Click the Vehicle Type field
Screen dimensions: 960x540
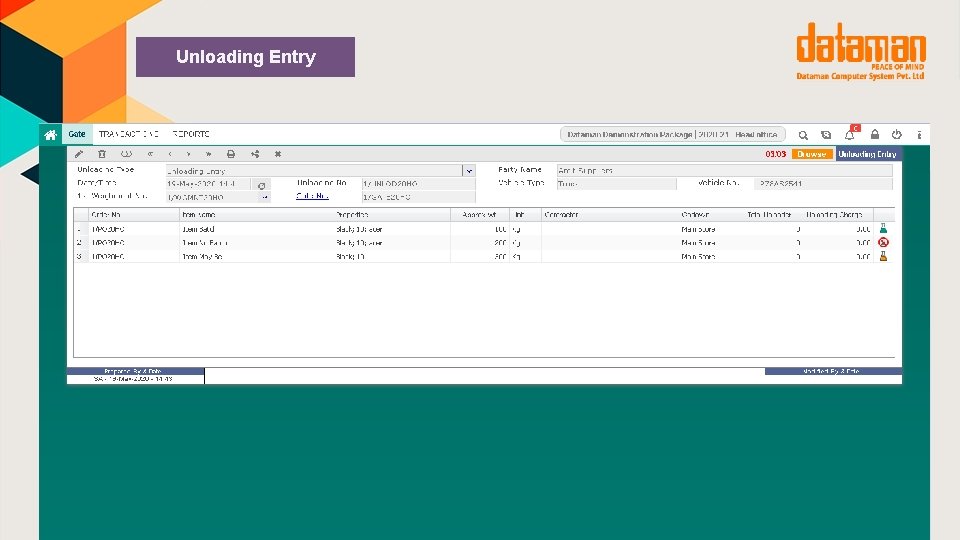617,184
